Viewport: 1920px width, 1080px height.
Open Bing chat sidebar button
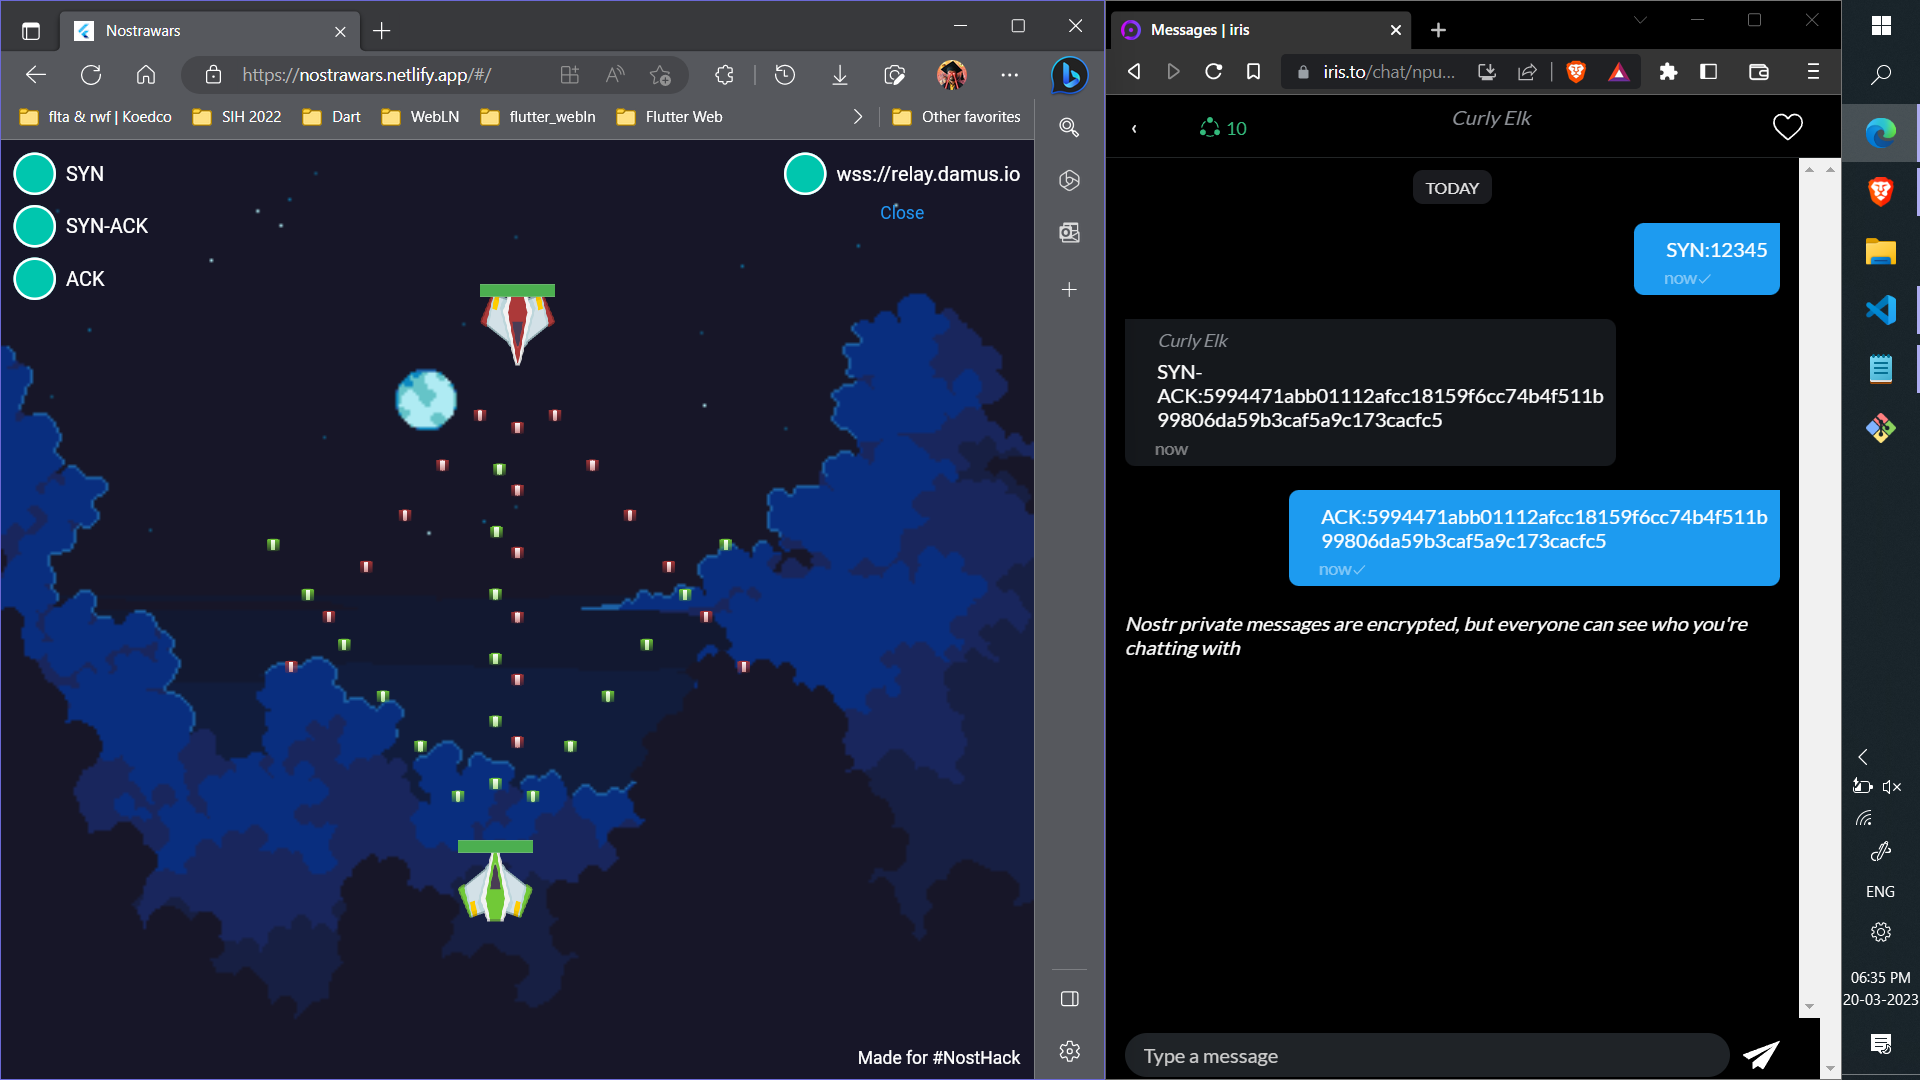pos(1069,75)
